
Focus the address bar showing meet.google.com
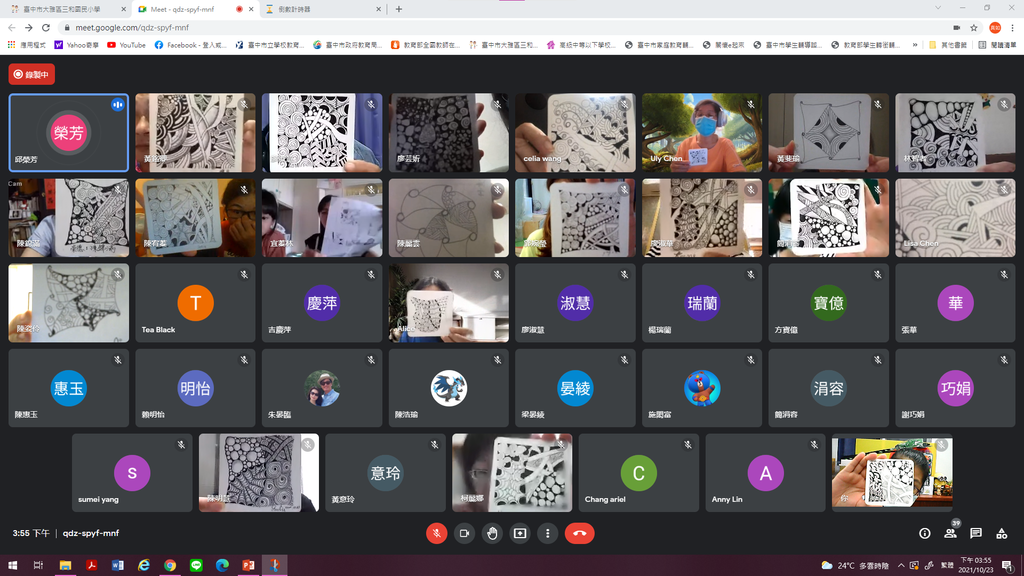(x=503, y=27)
